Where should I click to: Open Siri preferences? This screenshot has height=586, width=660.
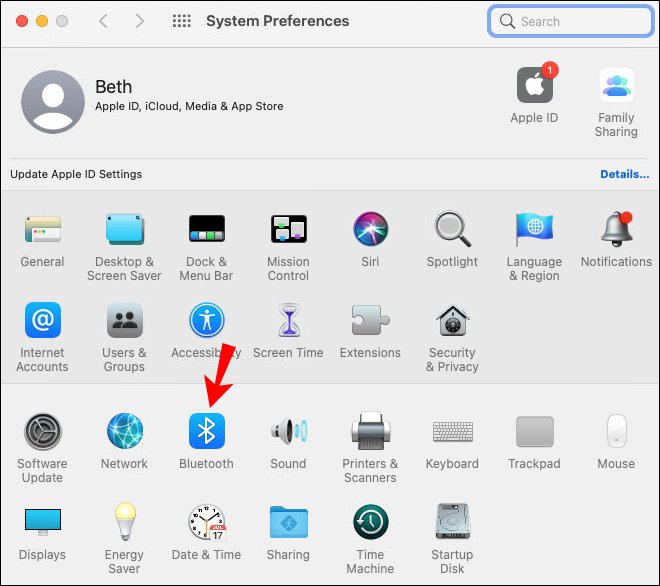[370, 229]
